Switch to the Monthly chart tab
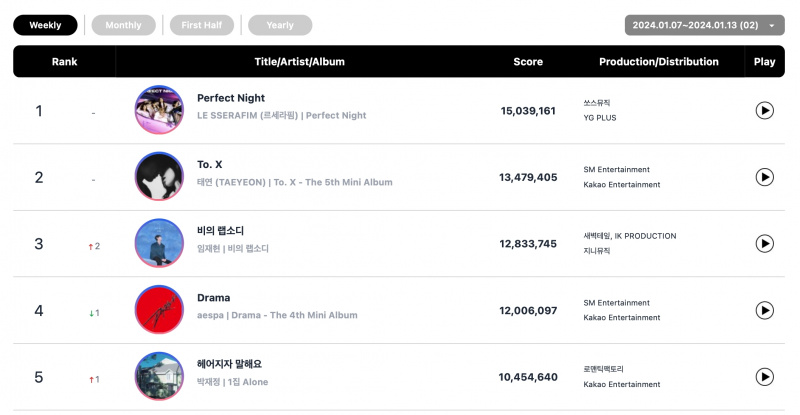Viewport: 800px width, 415px height. coord(123,25)
